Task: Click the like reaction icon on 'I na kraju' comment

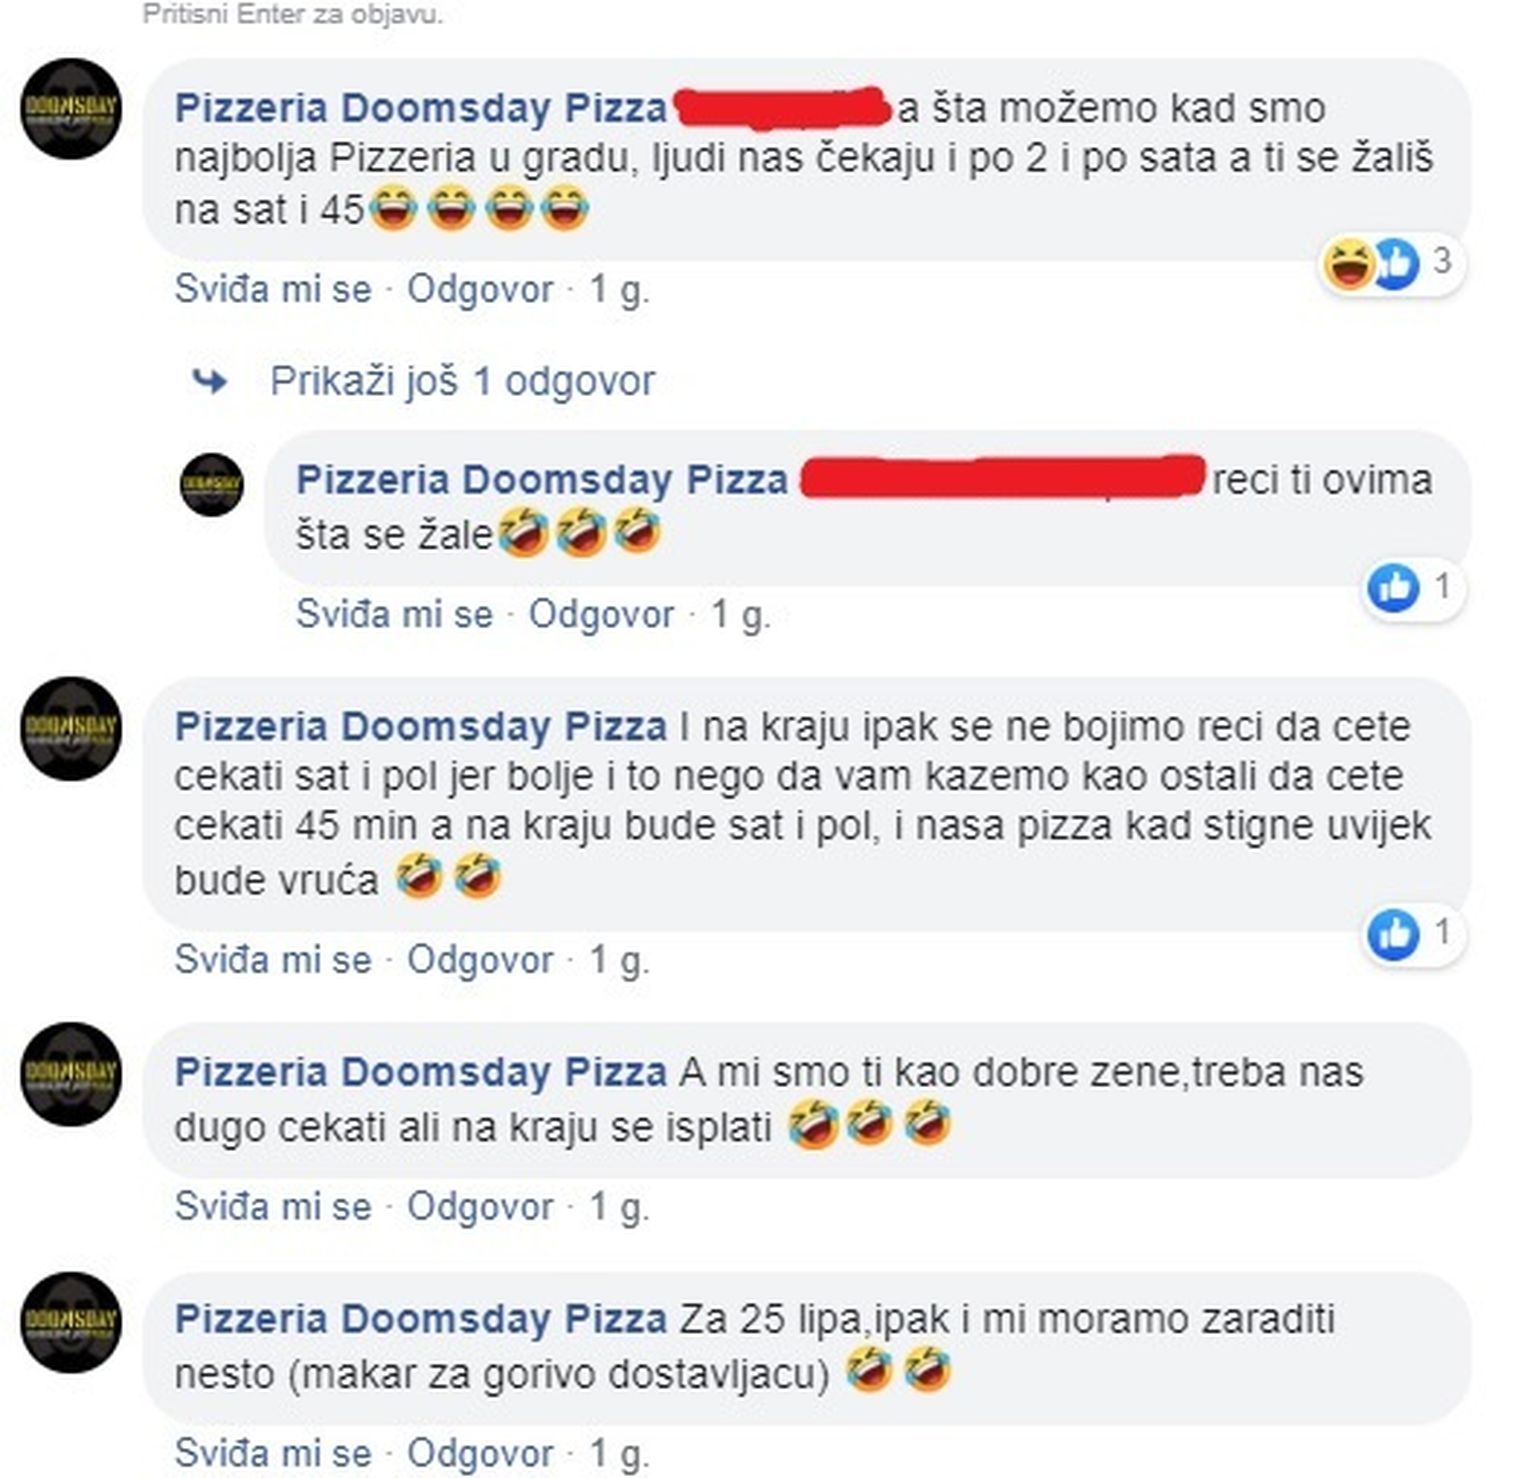Action: pyautogui.click(x=1393, y=933)
